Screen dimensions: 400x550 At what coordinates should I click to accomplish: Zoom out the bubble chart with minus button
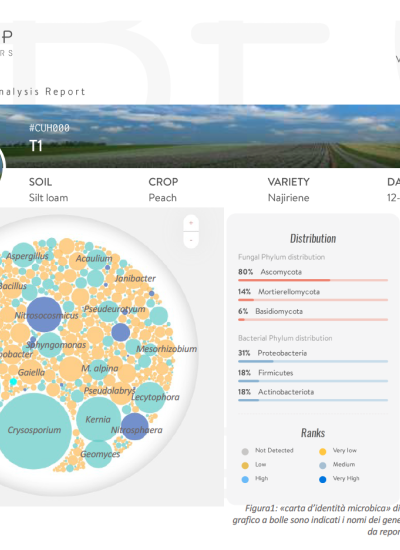tap(191, 240)
